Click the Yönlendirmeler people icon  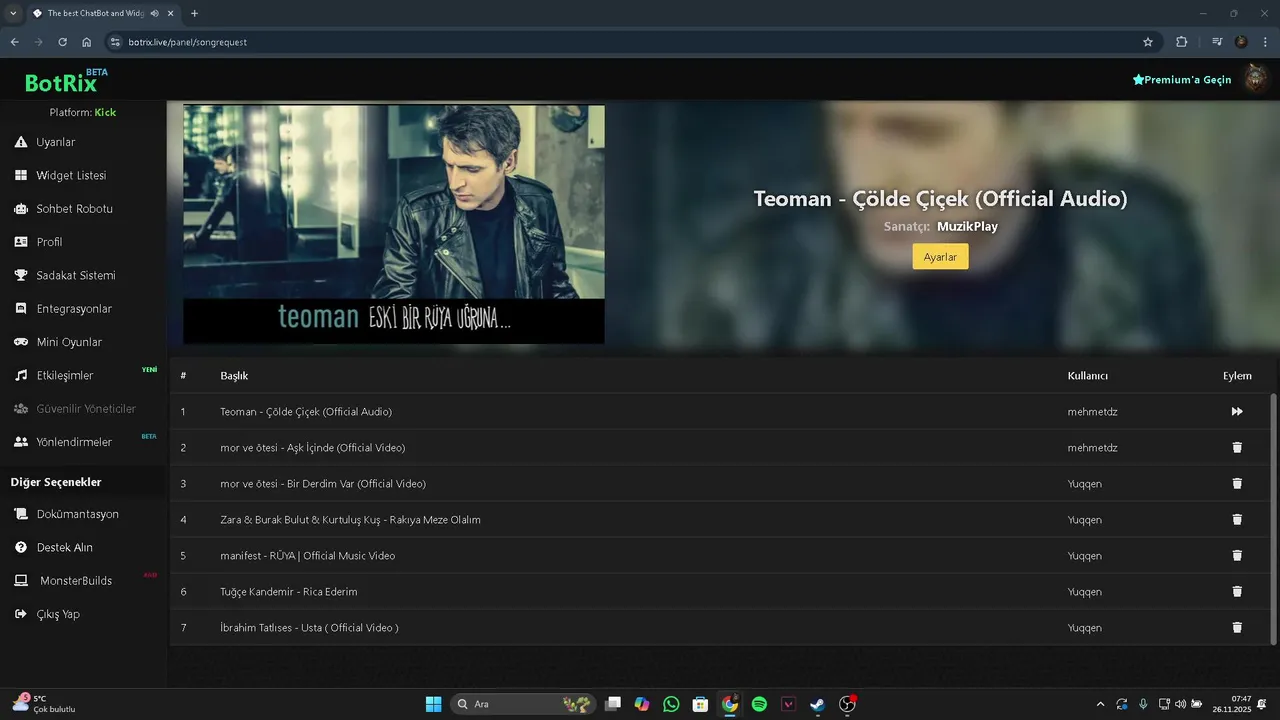click(20, 442)
